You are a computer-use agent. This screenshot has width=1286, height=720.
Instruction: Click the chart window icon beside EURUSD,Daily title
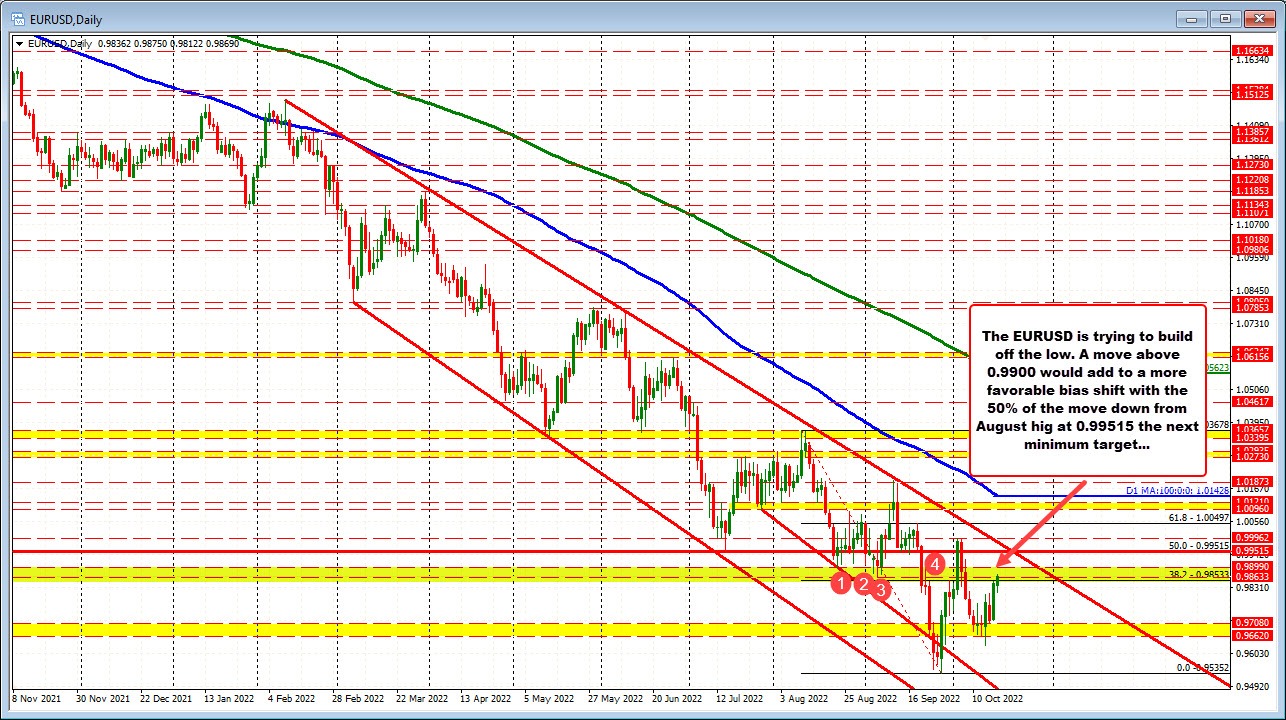(18, 18)
